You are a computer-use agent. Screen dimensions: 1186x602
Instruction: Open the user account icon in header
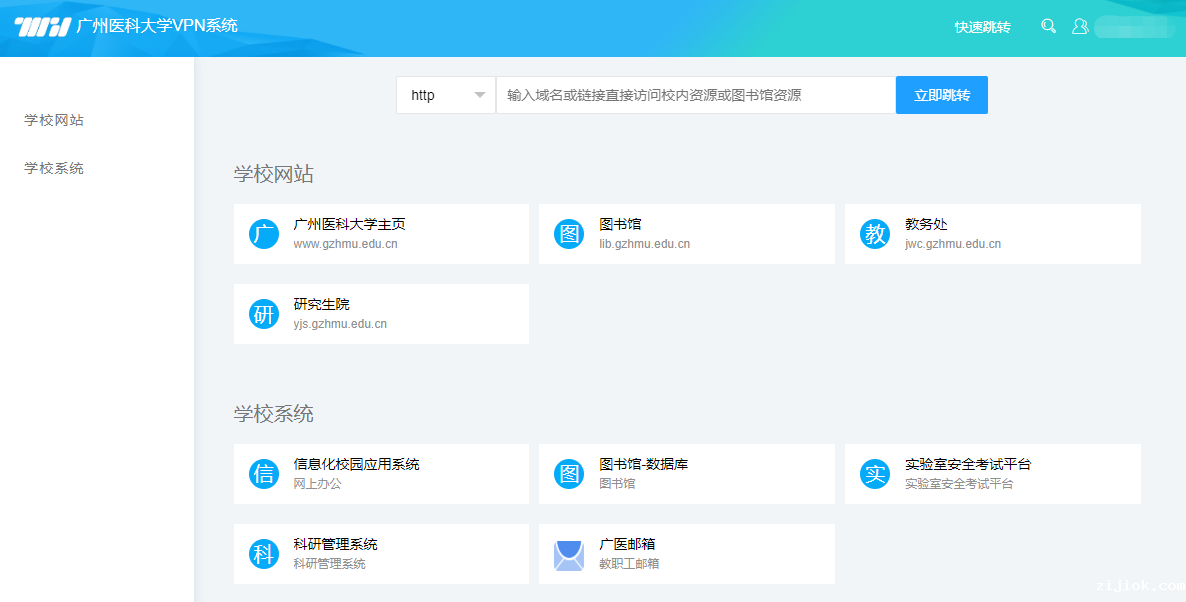click(1080, 27)
